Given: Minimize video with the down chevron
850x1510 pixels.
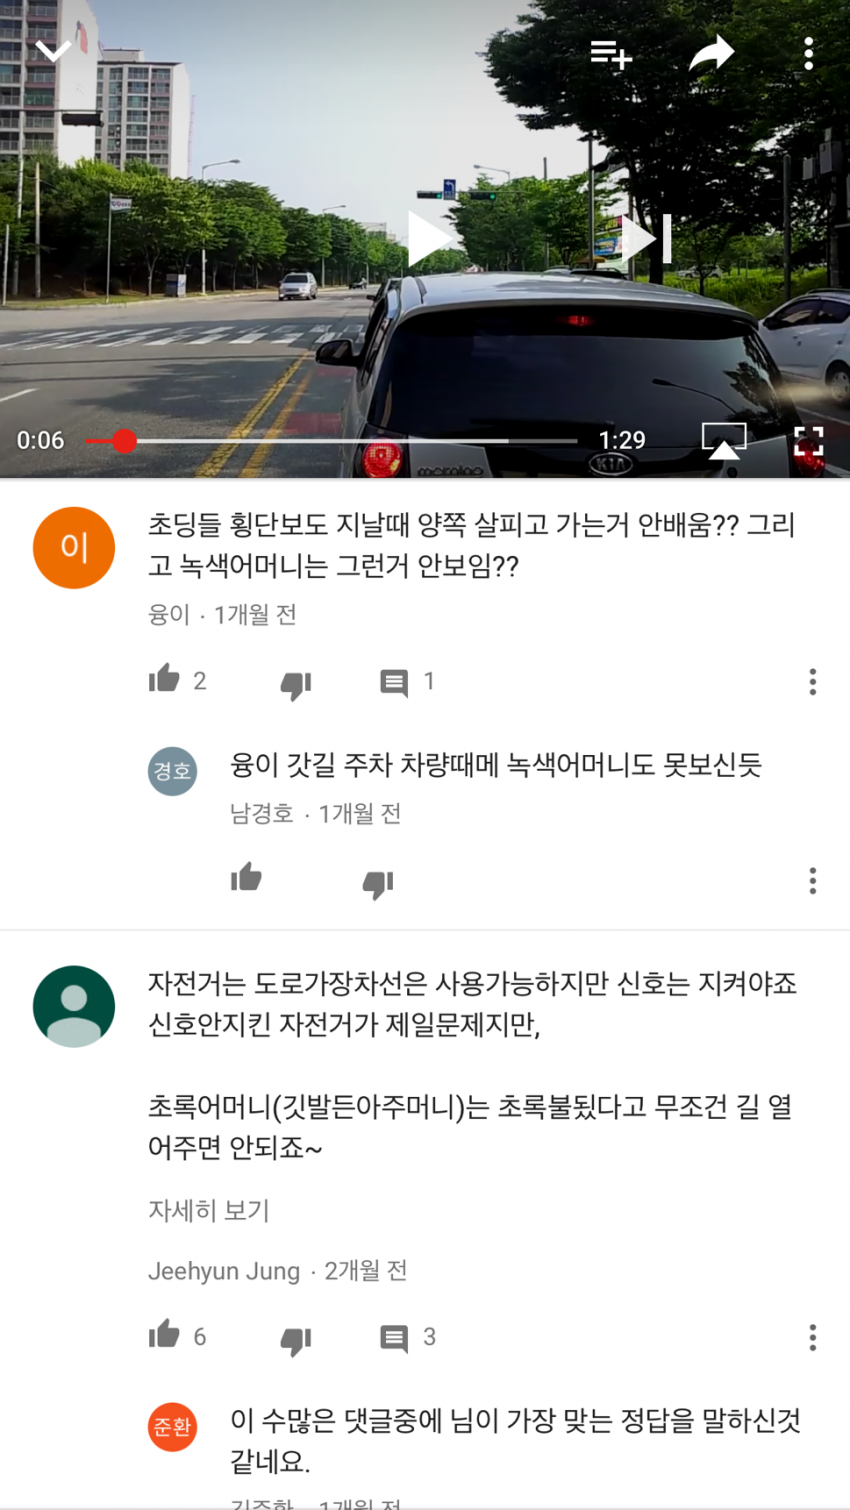Looking at the screenshot, I should pyautogui.click(x=53, y=51).
